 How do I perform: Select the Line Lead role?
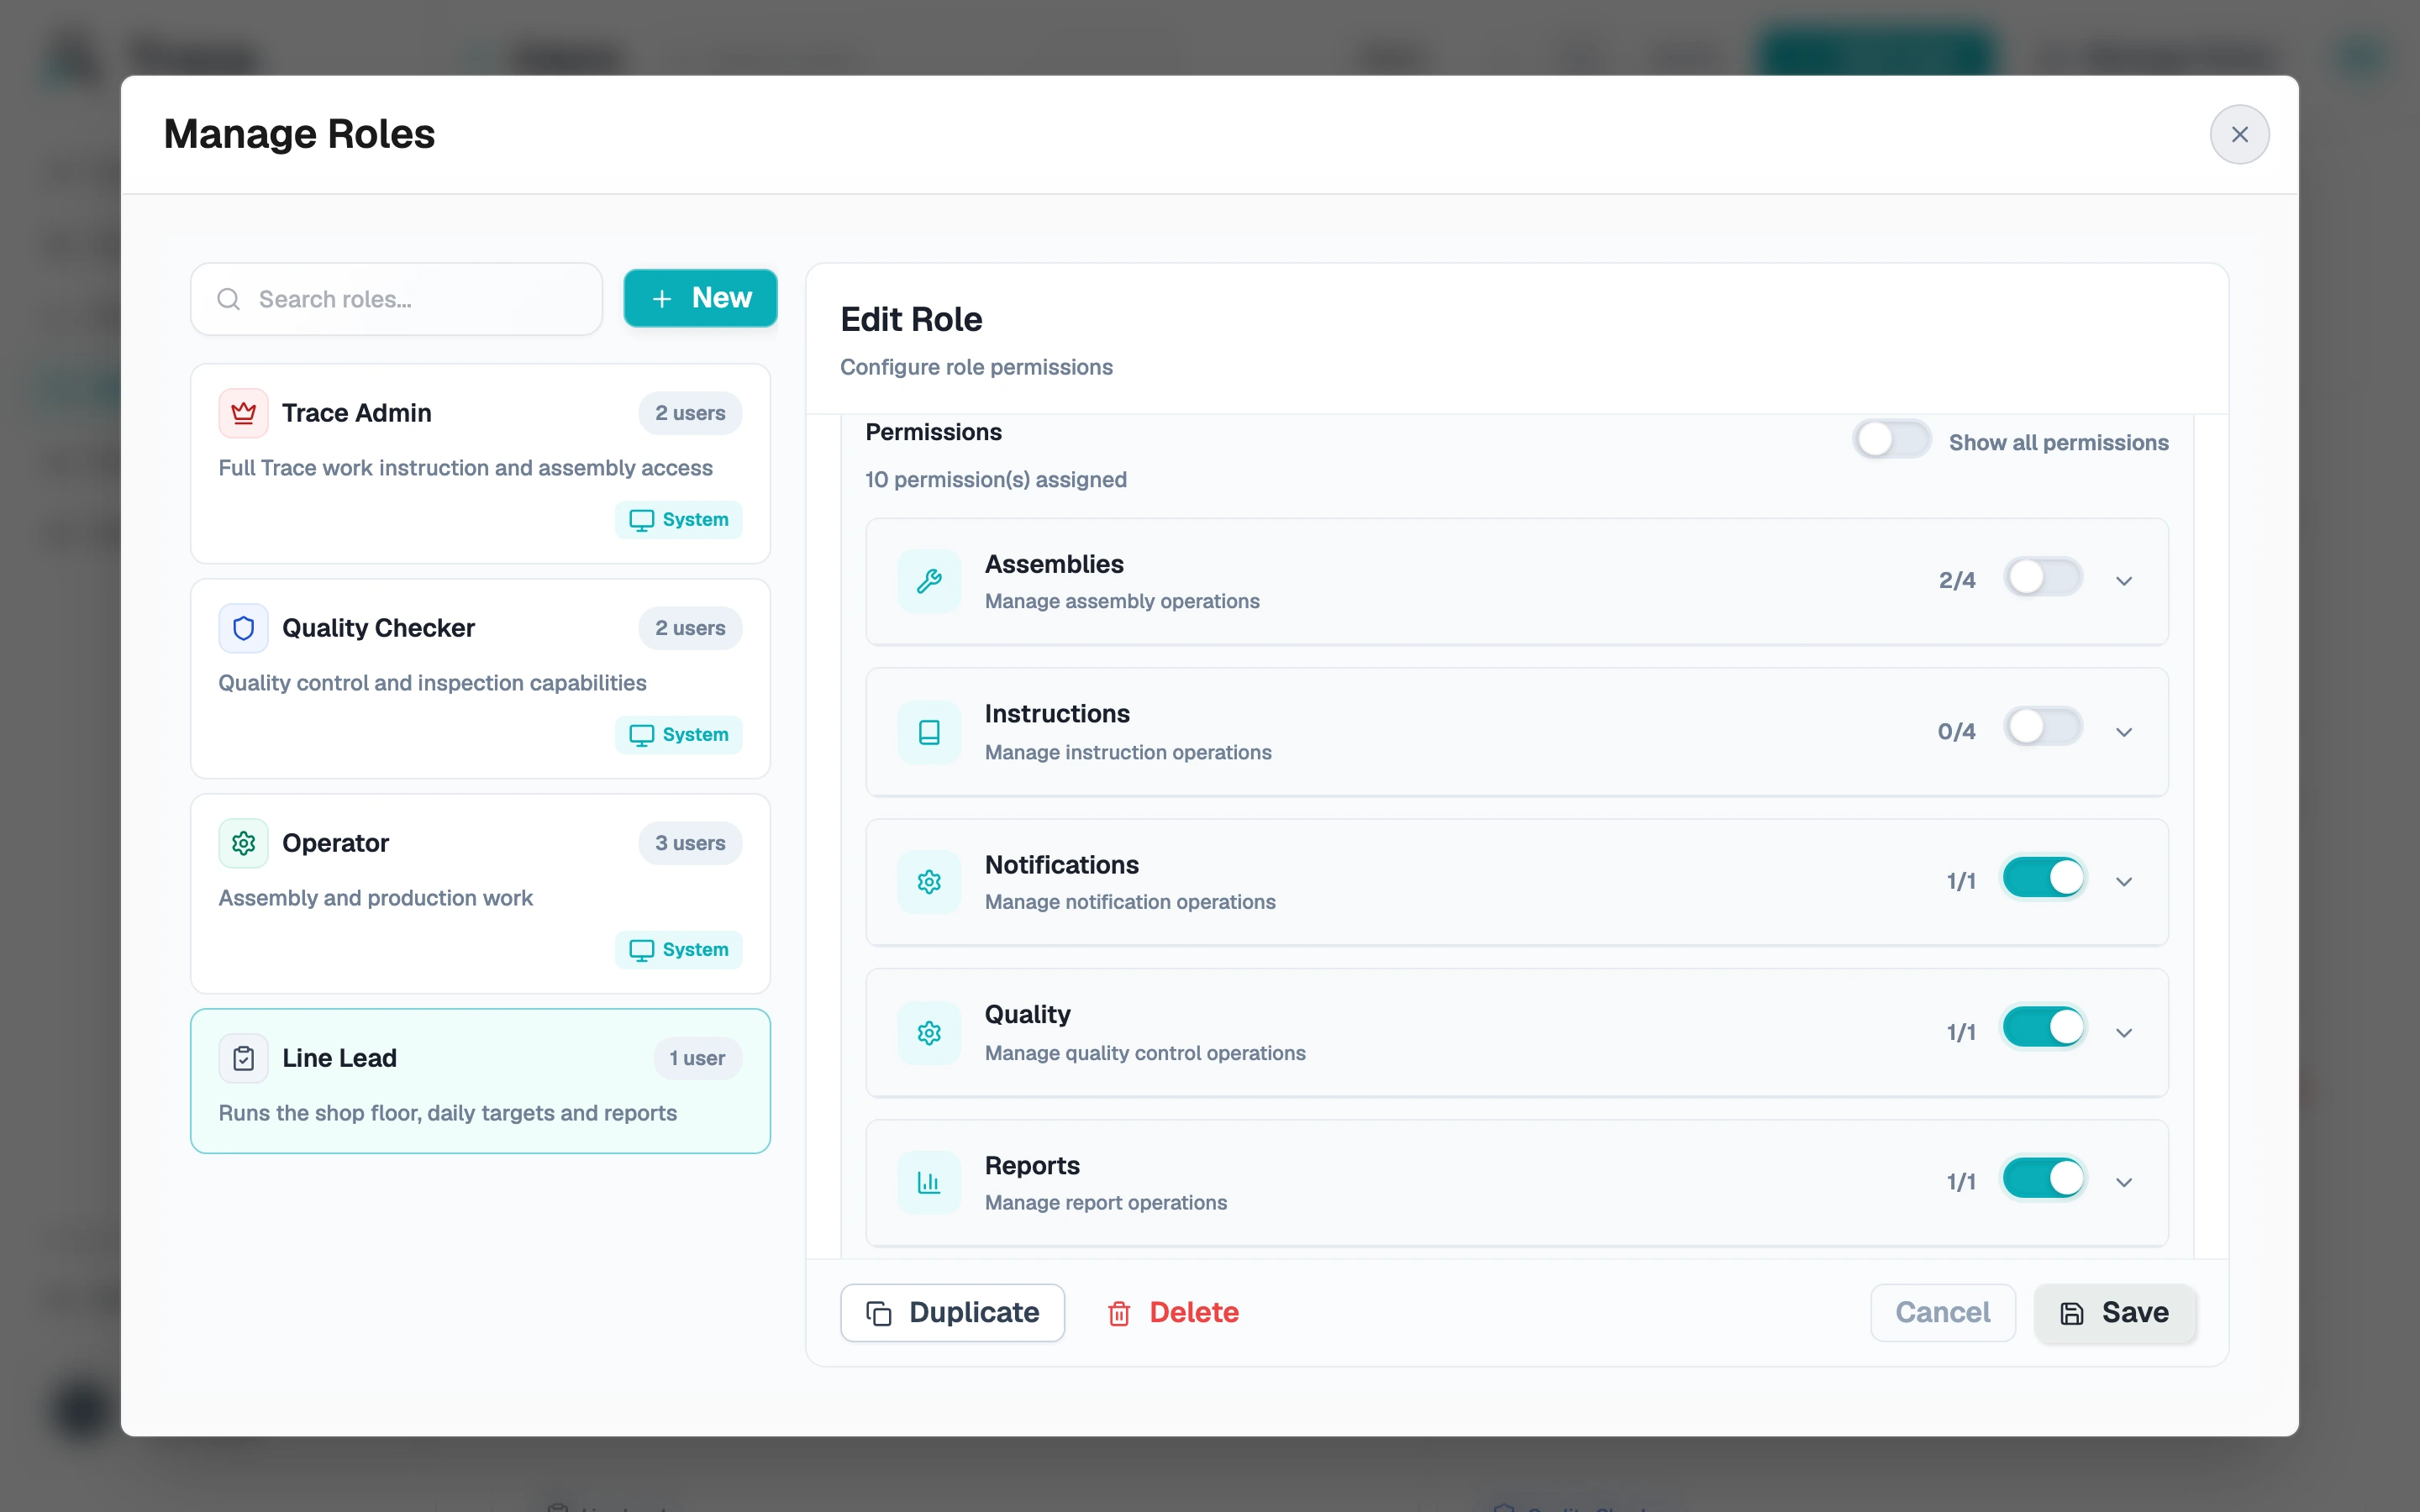pos(480,1081)
